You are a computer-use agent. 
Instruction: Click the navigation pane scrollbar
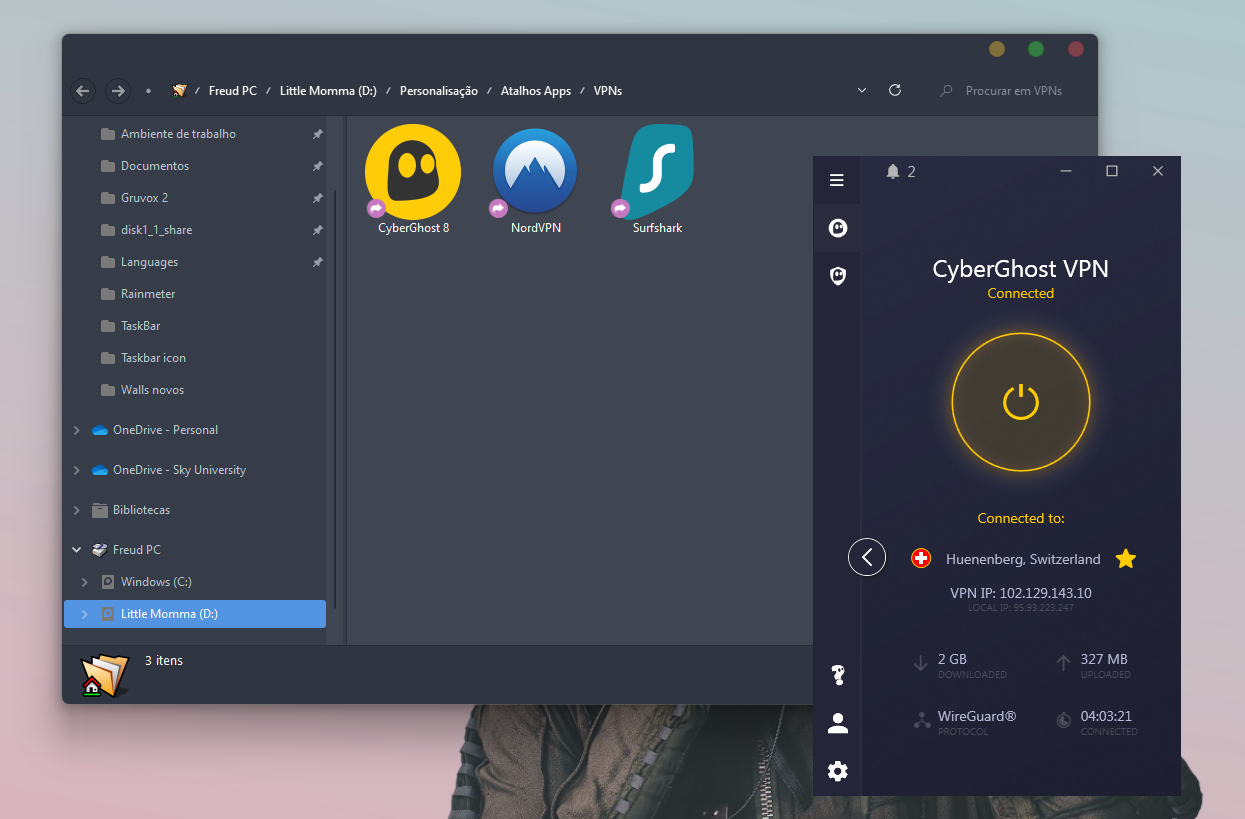tap(336, 400)
